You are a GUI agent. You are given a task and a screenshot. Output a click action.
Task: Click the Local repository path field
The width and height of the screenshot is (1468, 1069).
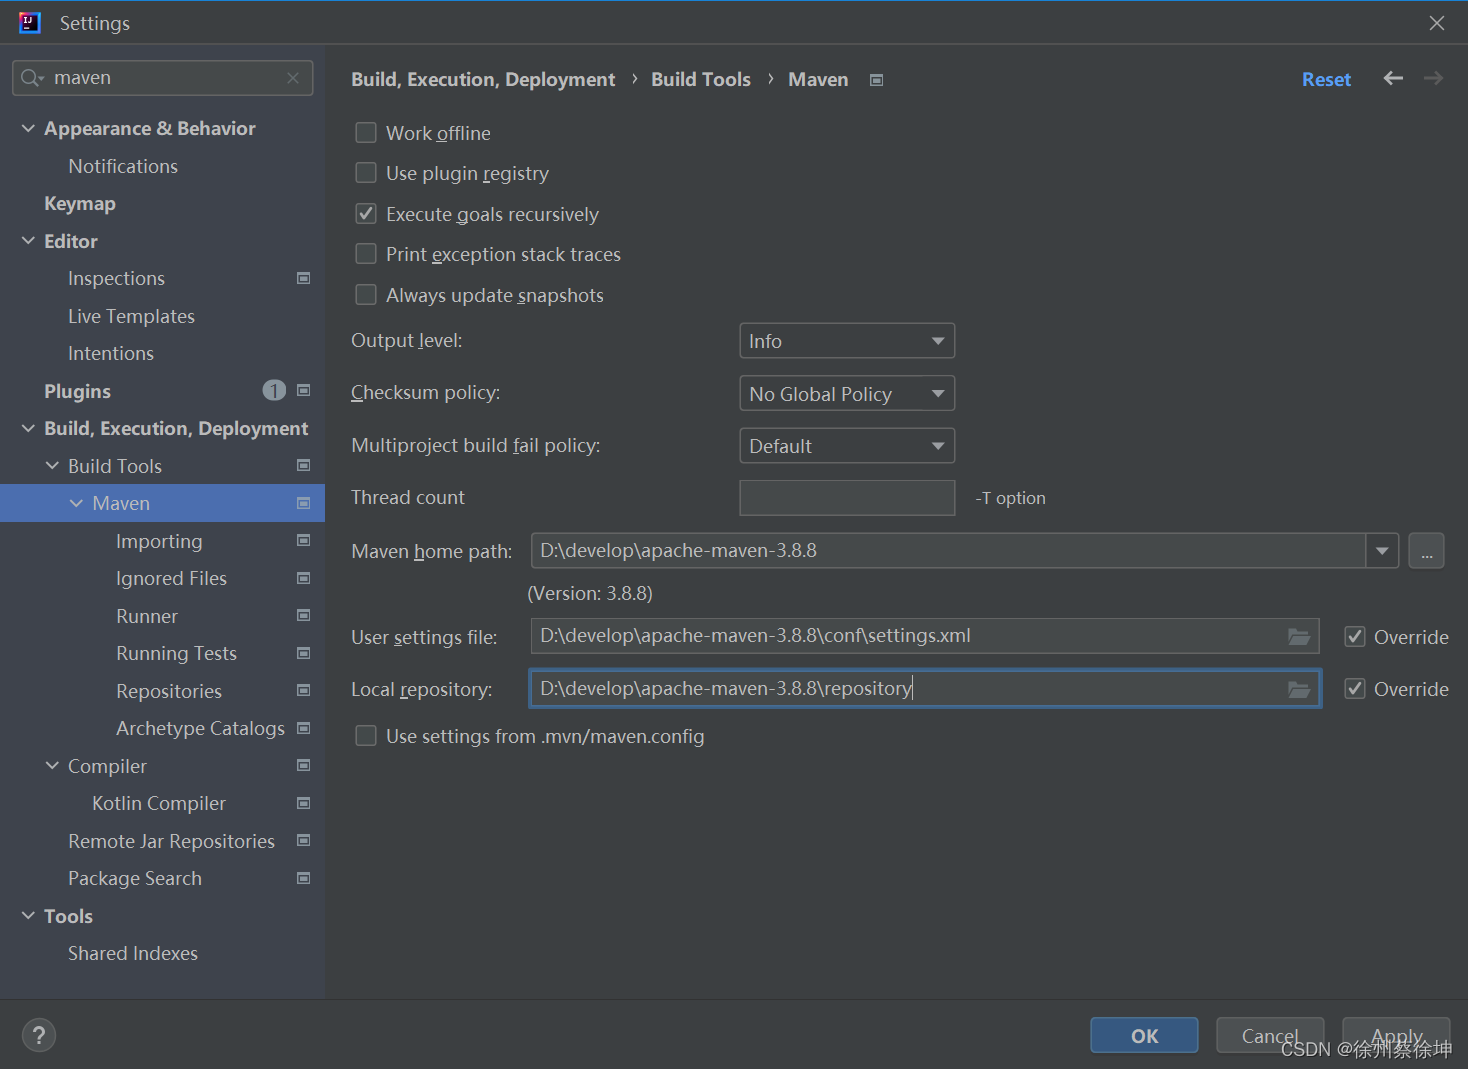pos(925,688)
